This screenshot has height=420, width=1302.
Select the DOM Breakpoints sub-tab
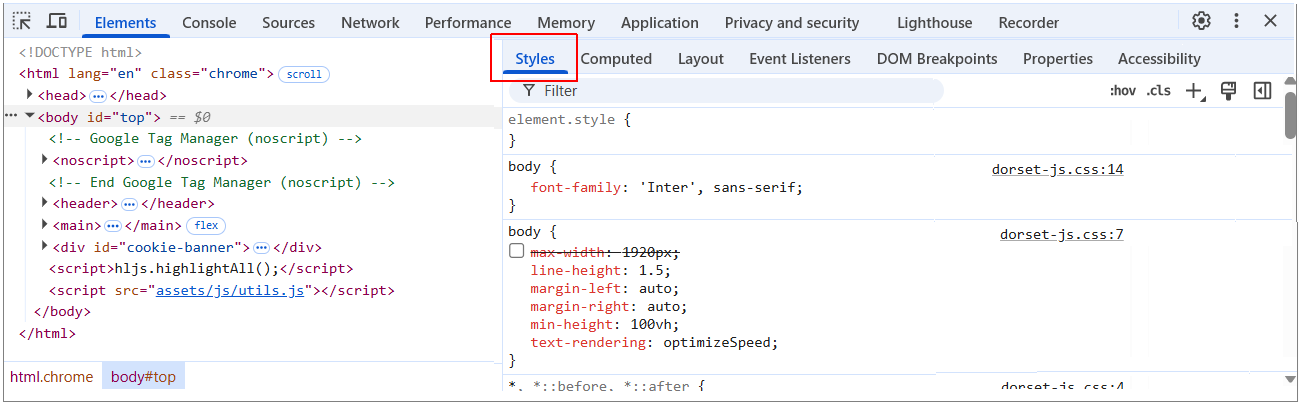click(937, 59)
